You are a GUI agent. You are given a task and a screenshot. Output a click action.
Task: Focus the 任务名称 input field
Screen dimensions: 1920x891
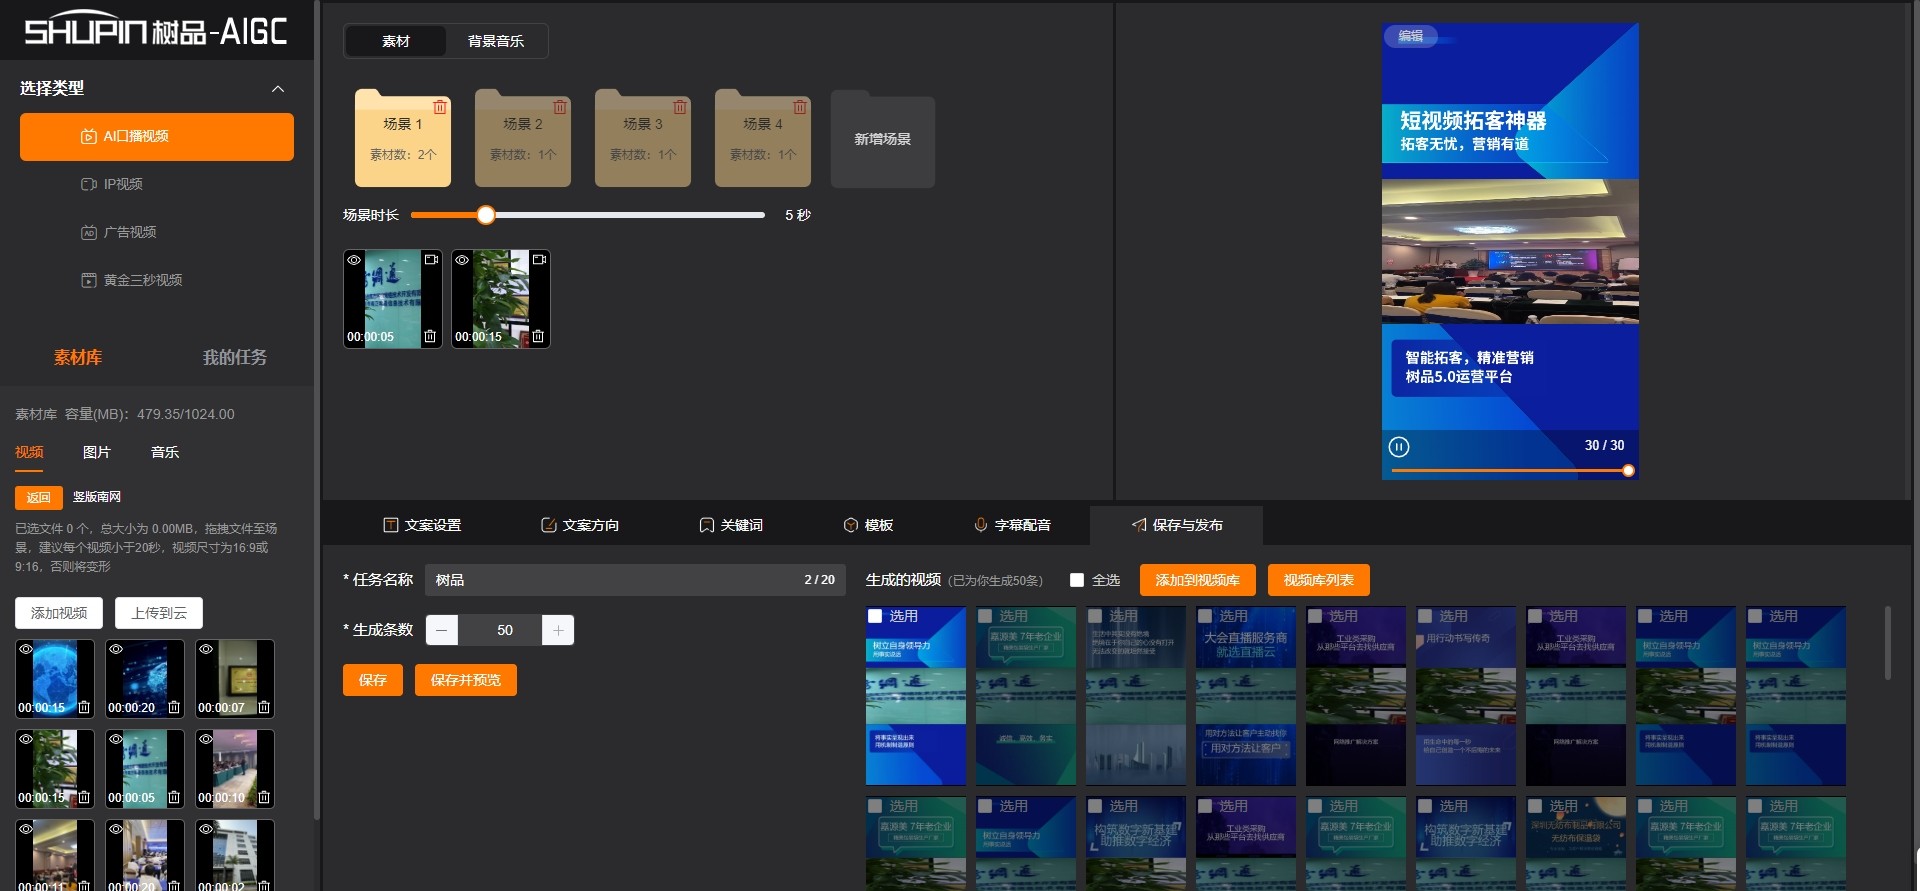(x=635, y=580)
